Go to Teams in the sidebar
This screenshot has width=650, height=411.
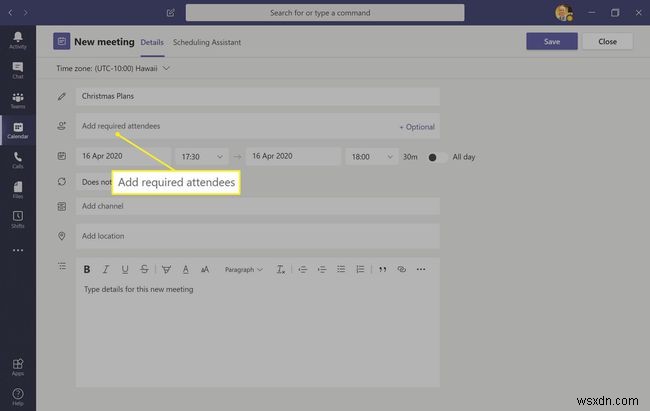18,100
